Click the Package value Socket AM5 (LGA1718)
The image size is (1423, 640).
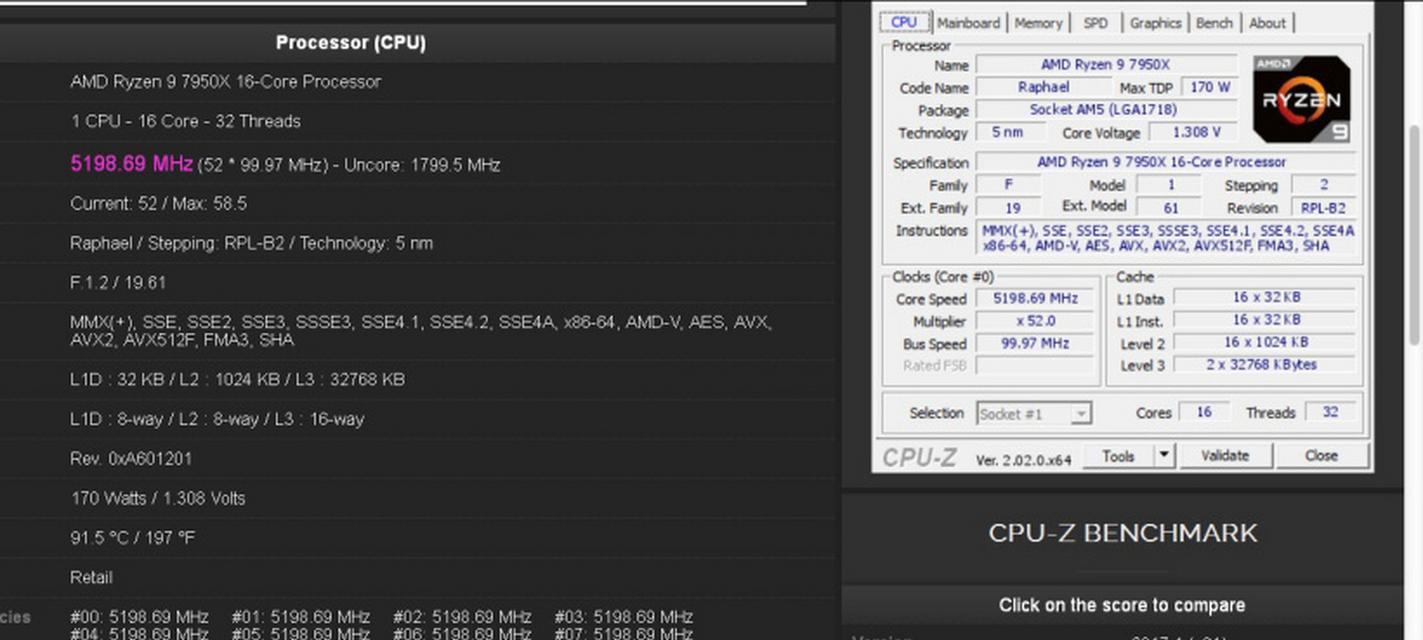(1106, 110)
